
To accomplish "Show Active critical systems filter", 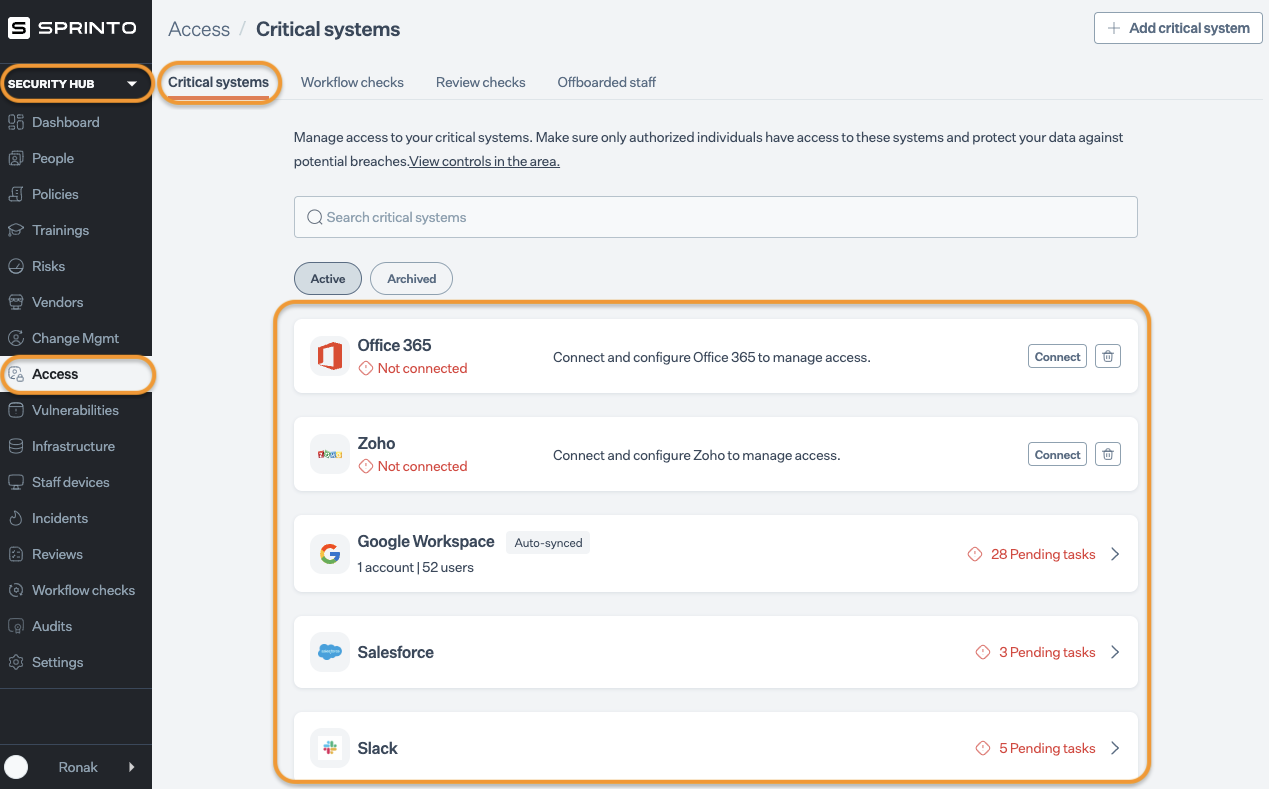I will 328,279.
